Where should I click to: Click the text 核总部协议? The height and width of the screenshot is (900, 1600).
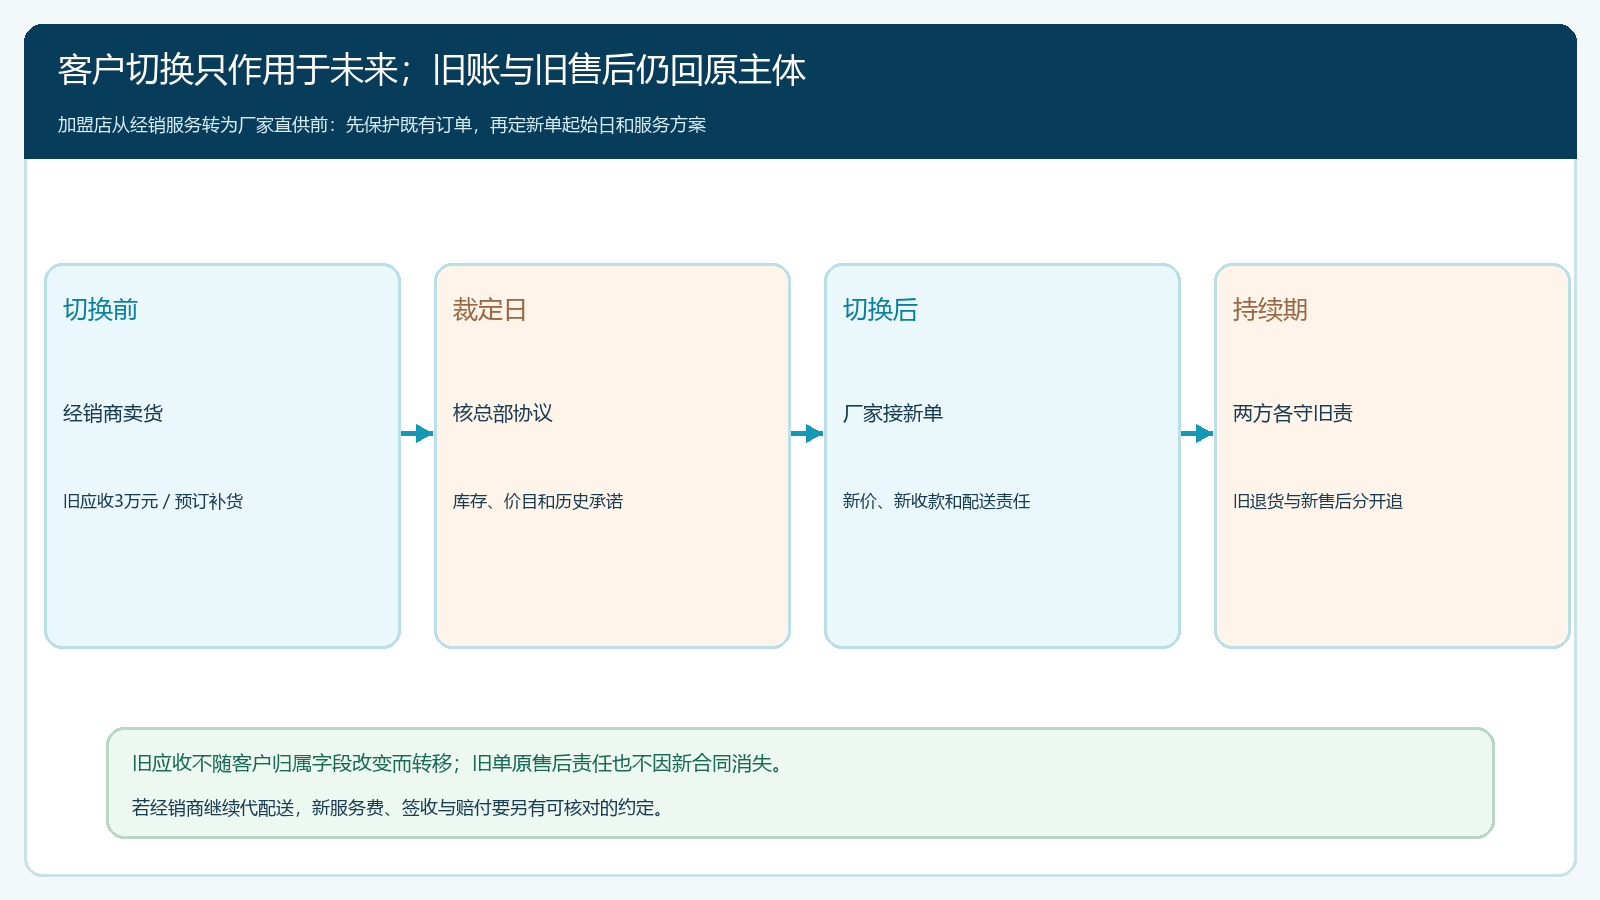pyautogui.click(x=503, y=413)
